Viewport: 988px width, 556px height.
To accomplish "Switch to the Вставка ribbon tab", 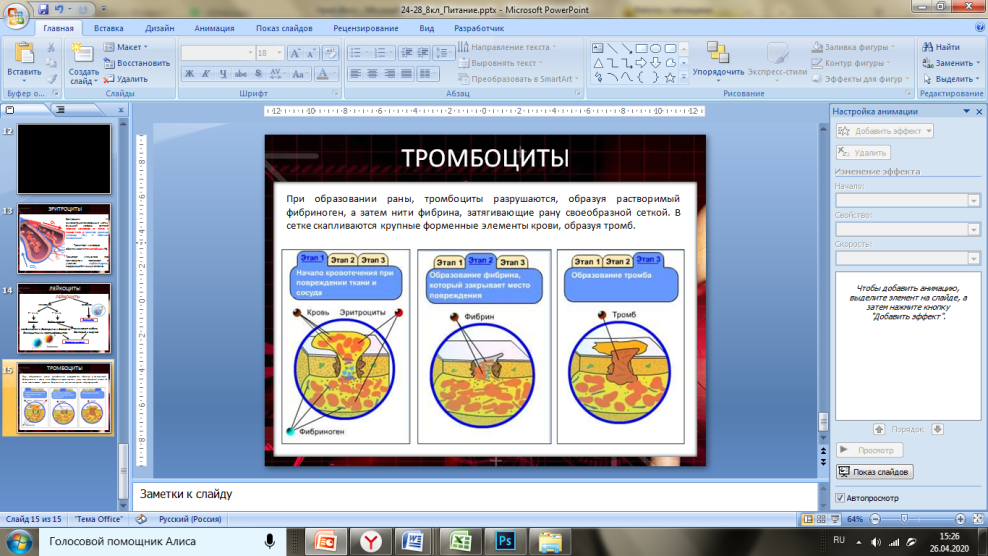I will [x=108, y=29].
